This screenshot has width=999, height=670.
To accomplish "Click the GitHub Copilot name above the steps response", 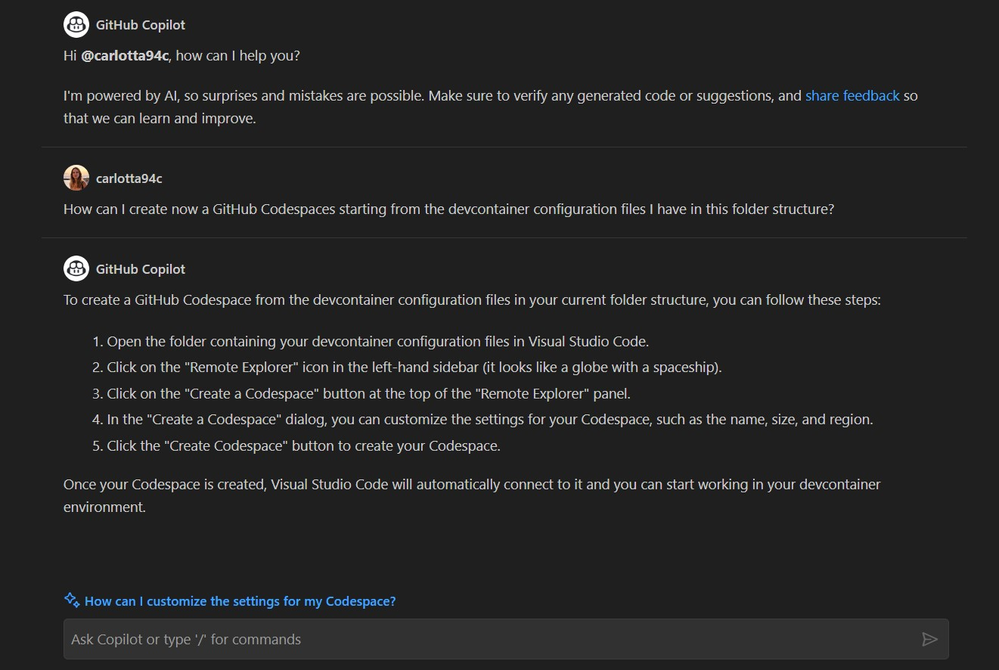I will pyautogui.click(x=140, y=269).
